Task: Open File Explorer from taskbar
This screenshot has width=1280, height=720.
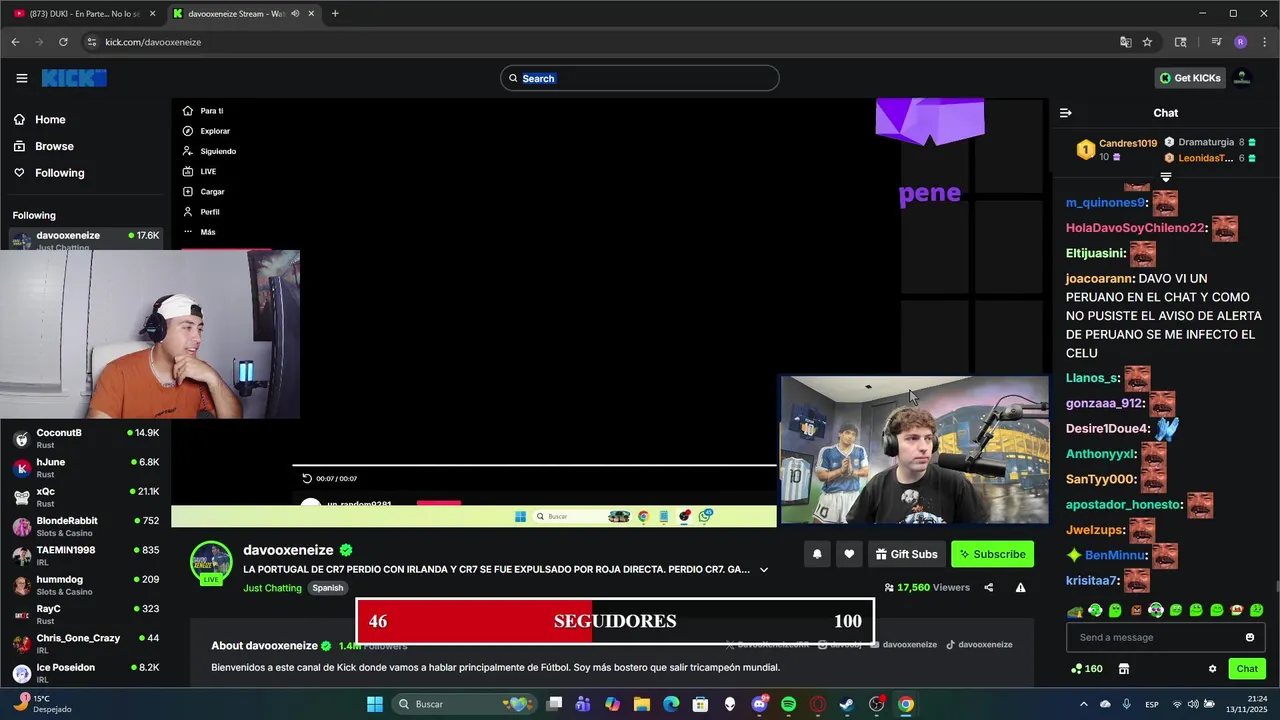Action: (x=642, y=704)
